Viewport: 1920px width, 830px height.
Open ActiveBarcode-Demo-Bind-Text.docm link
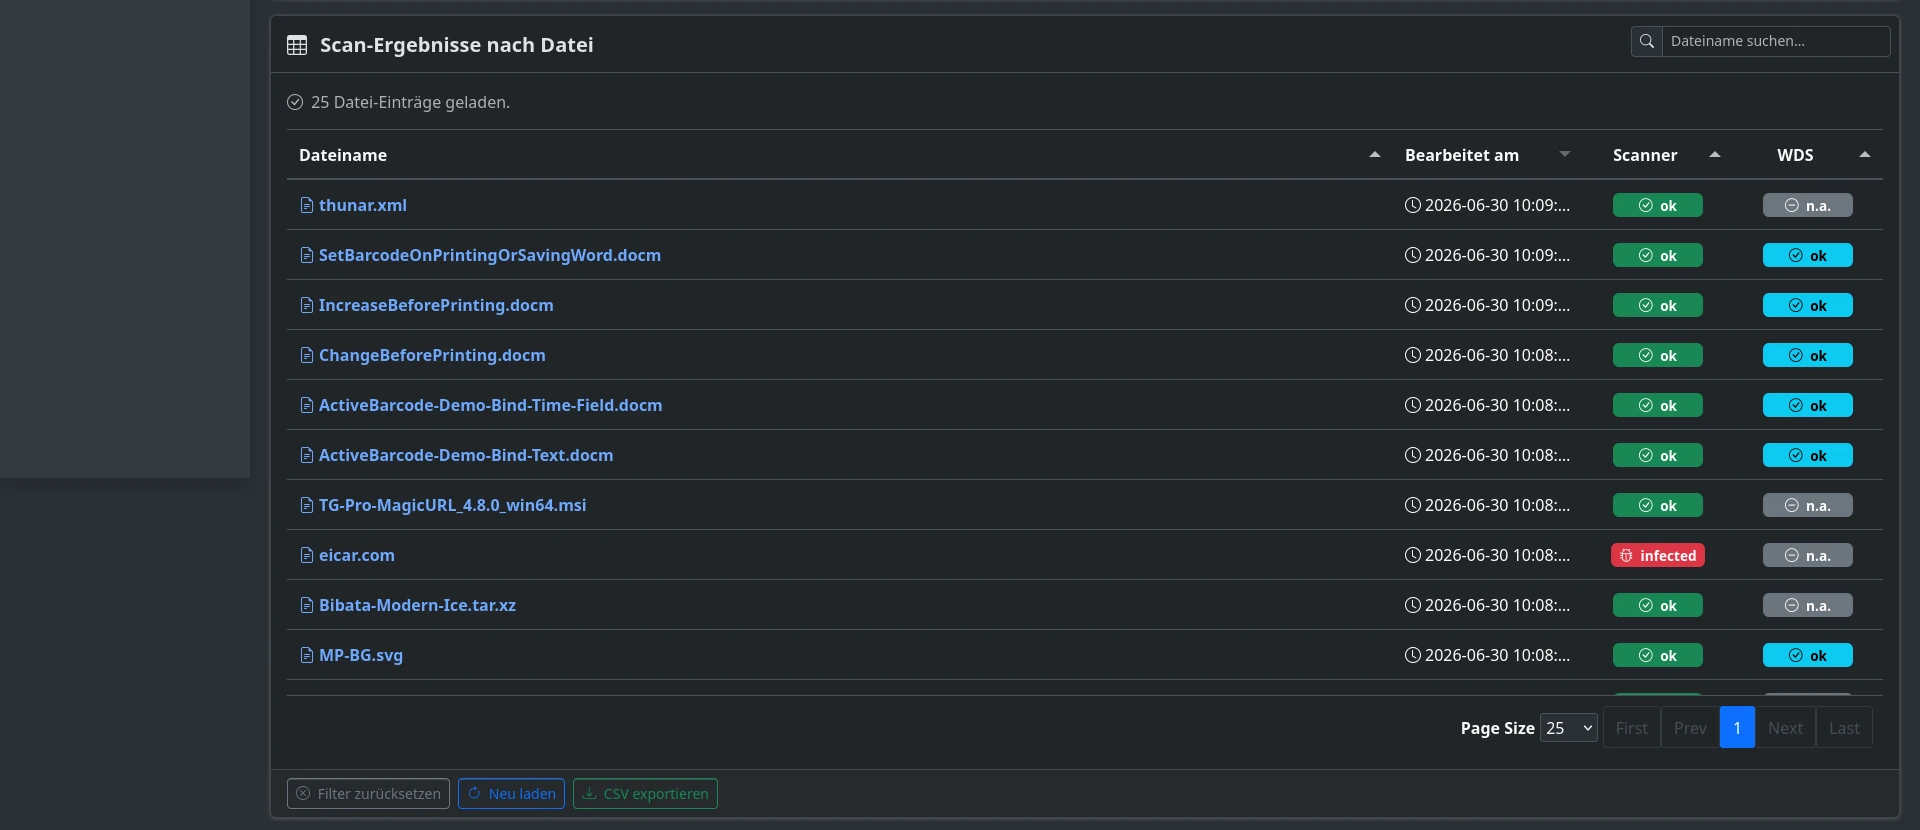pos(466,455)
